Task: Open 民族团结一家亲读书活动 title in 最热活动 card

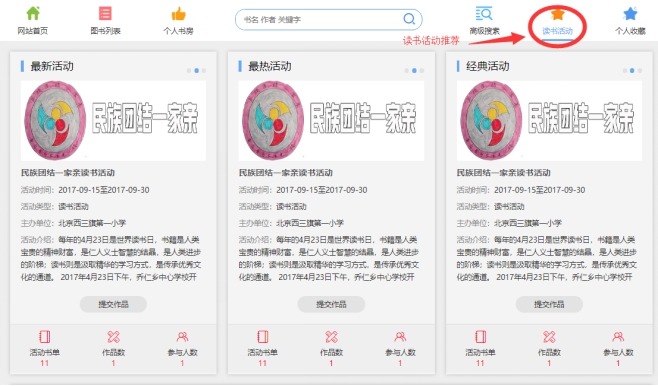Action: tap(286, 172)
